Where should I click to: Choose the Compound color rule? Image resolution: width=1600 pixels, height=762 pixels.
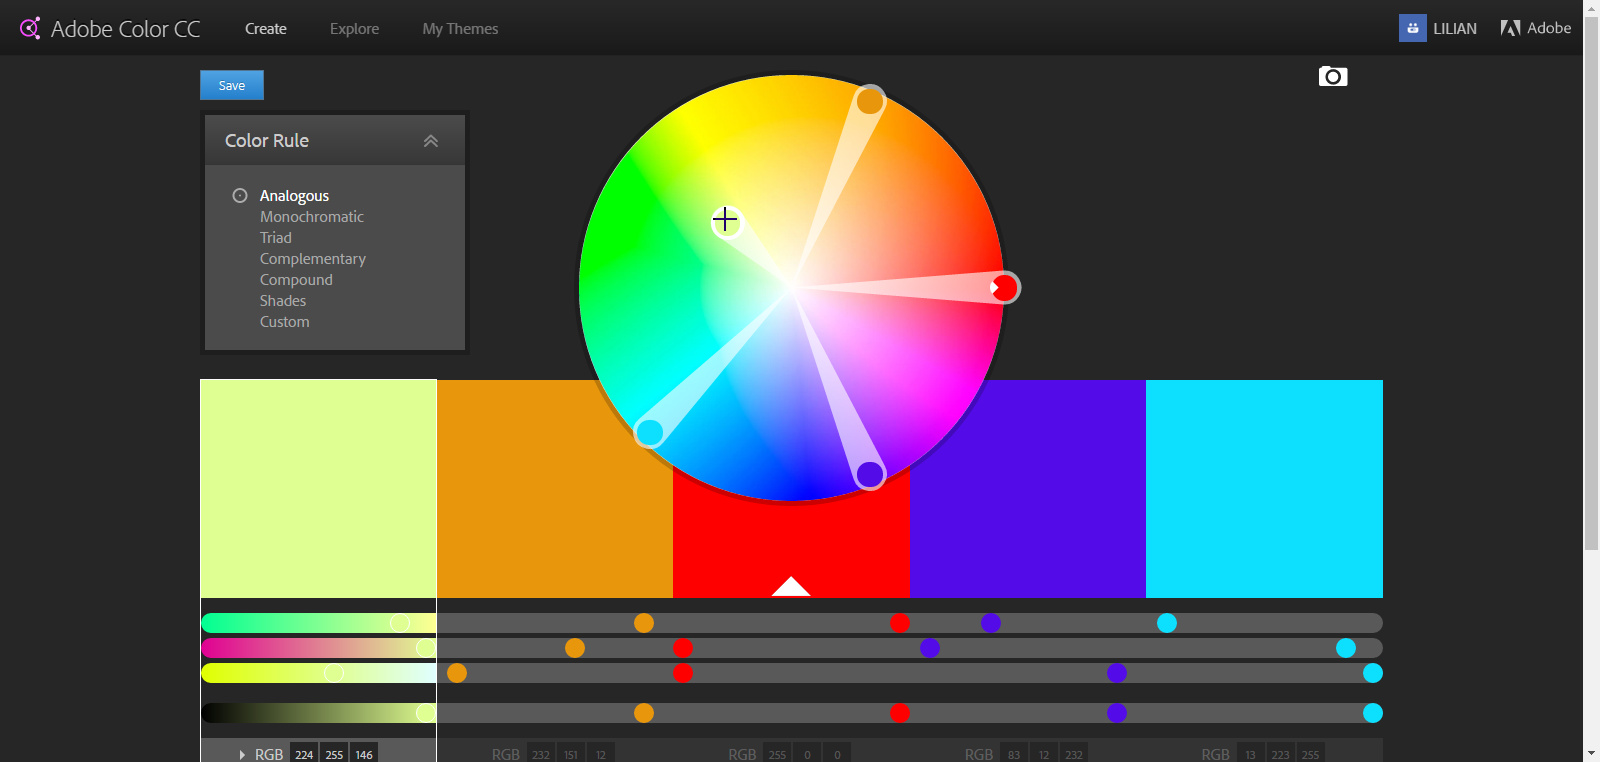tap(296, 280)
